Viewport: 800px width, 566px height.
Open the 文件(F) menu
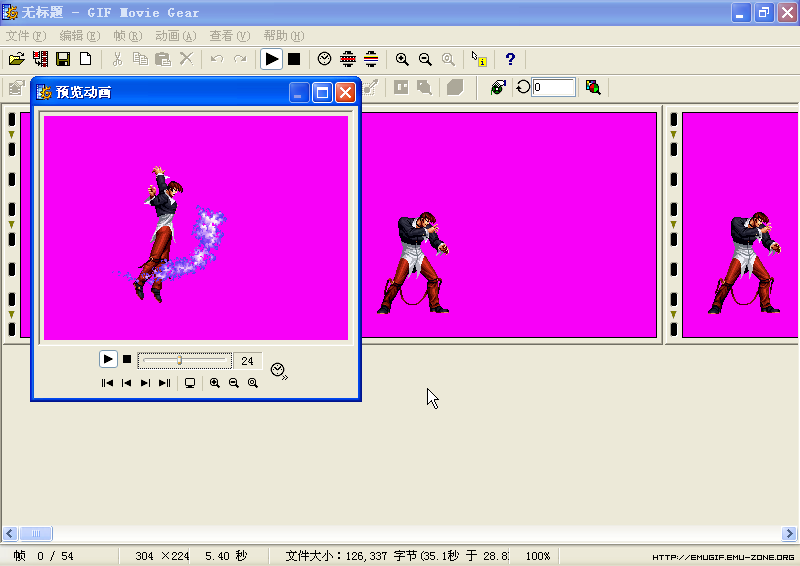click(26, 36)
